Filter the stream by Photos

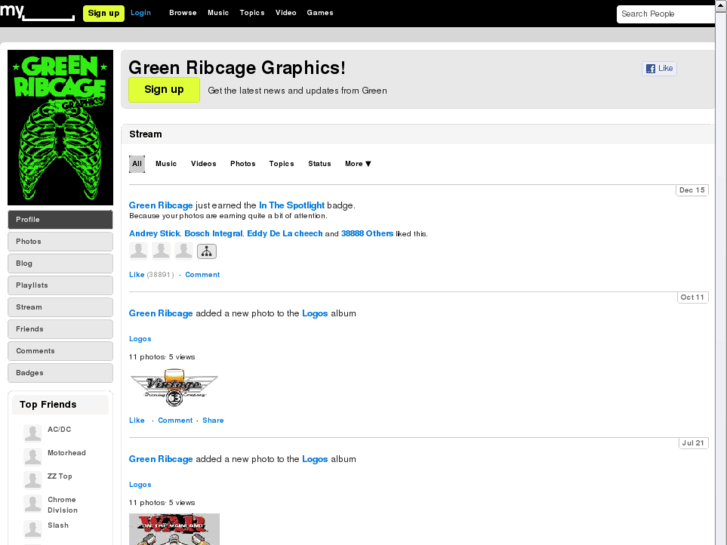243,164
